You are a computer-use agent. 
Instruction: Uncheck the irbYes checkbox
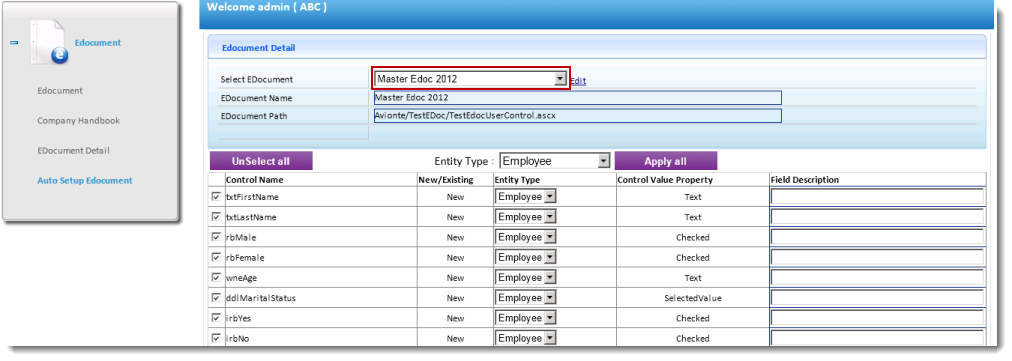216,318
